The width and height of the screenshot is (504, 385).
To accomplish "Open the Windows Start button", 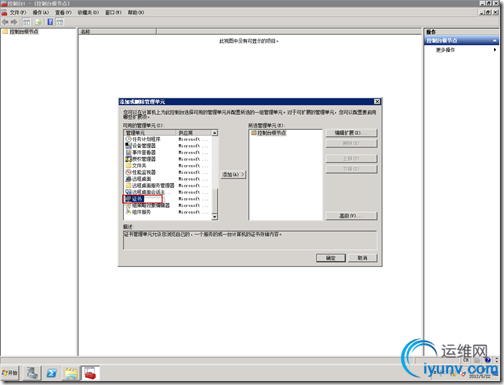I will click(10, 373).
